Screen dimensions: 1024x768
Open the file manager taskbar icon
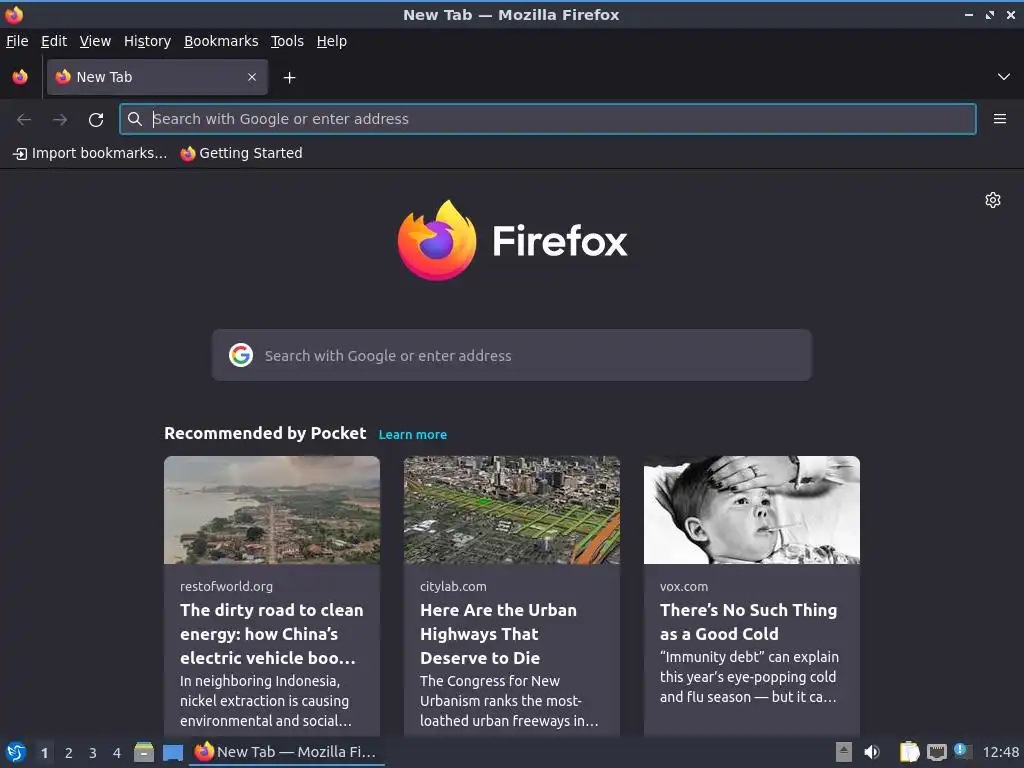coord(144,752)
